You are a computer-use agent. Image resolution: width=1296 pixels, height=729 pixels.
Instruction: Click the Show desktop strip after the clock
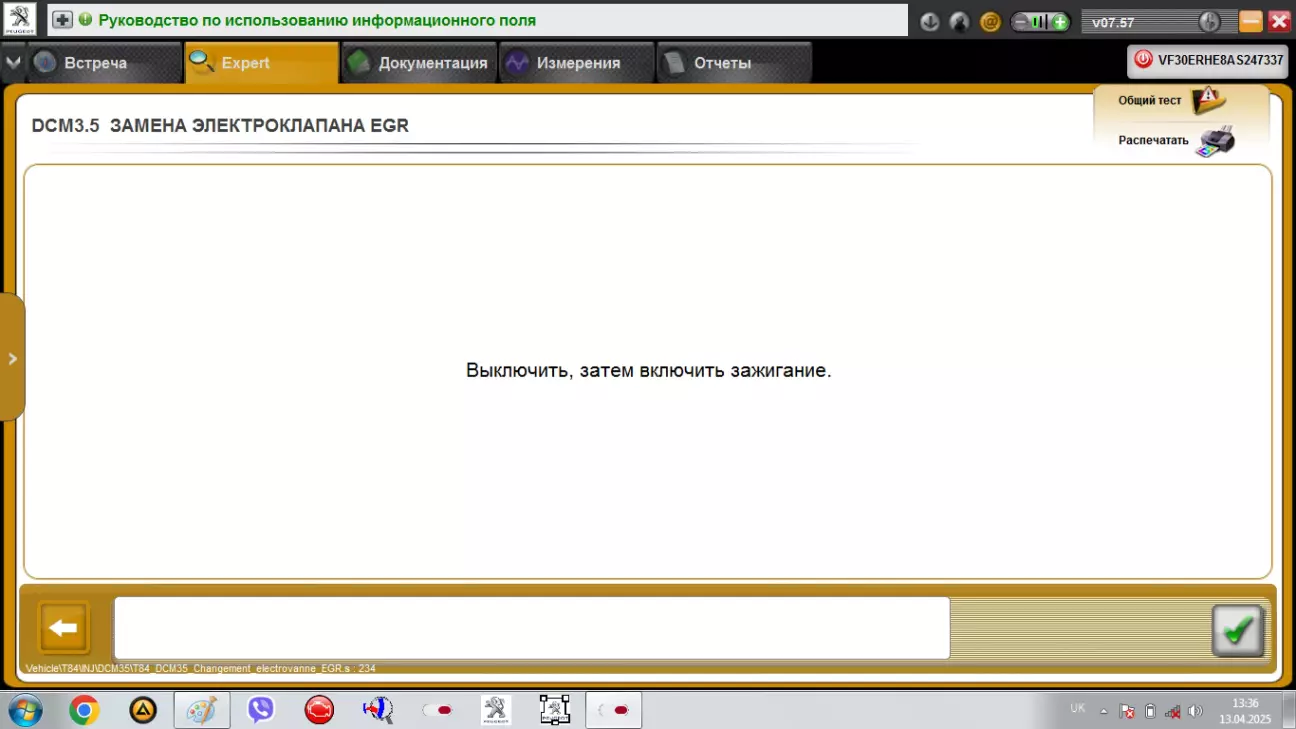(x=1288, y=710)
